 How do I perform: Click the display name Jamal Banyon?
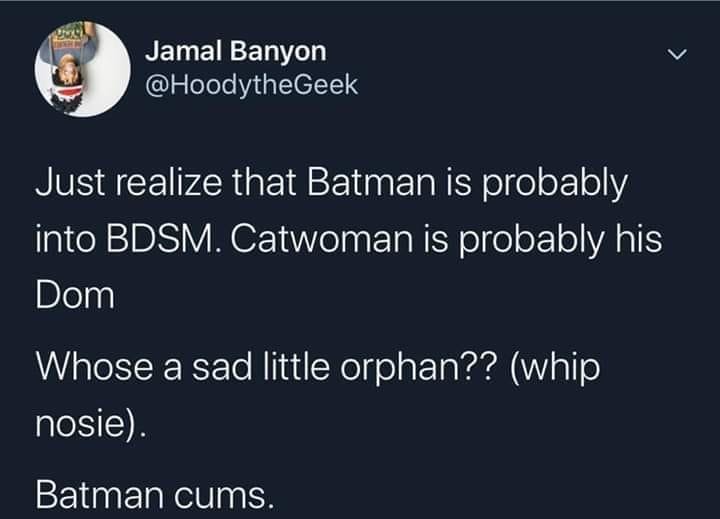coord(236,51)
